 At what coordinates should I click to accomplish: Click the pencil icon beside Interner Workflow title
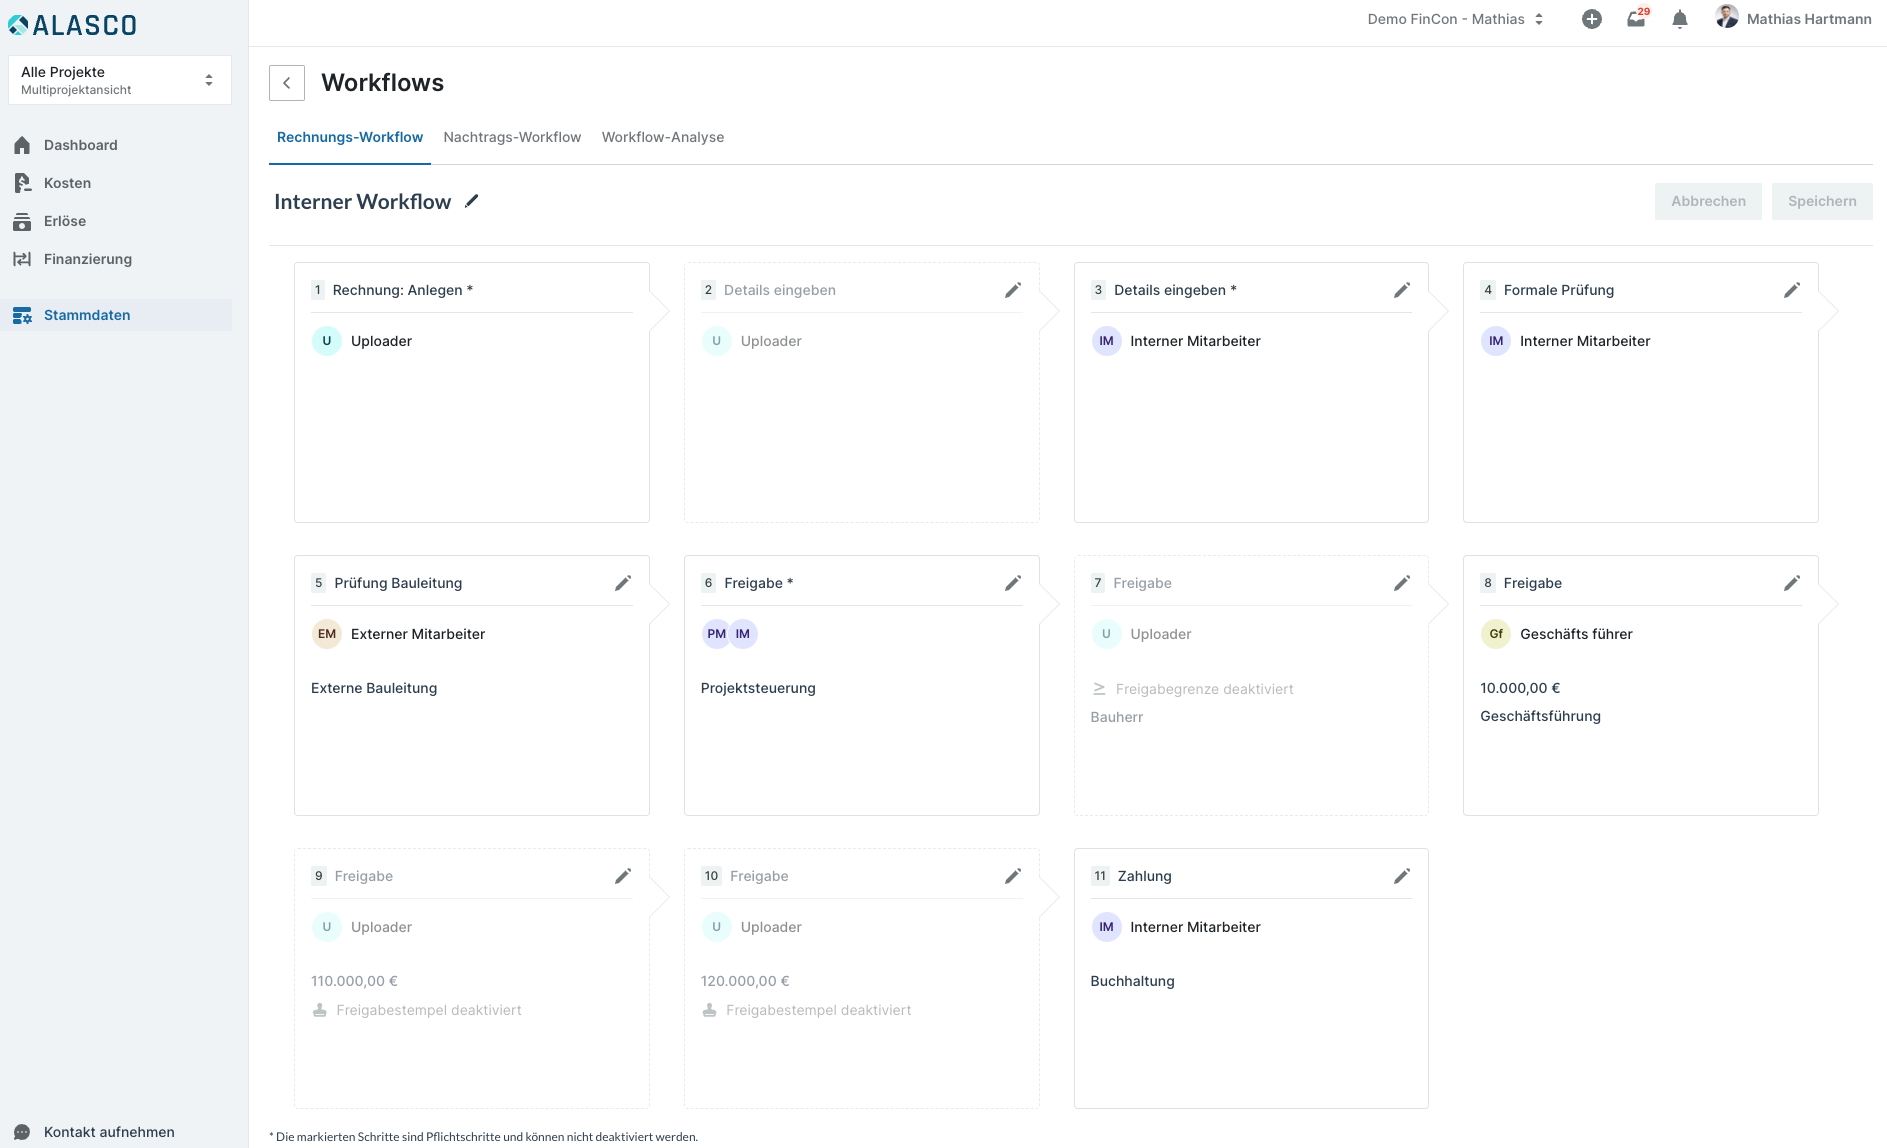tap(472, 201)
